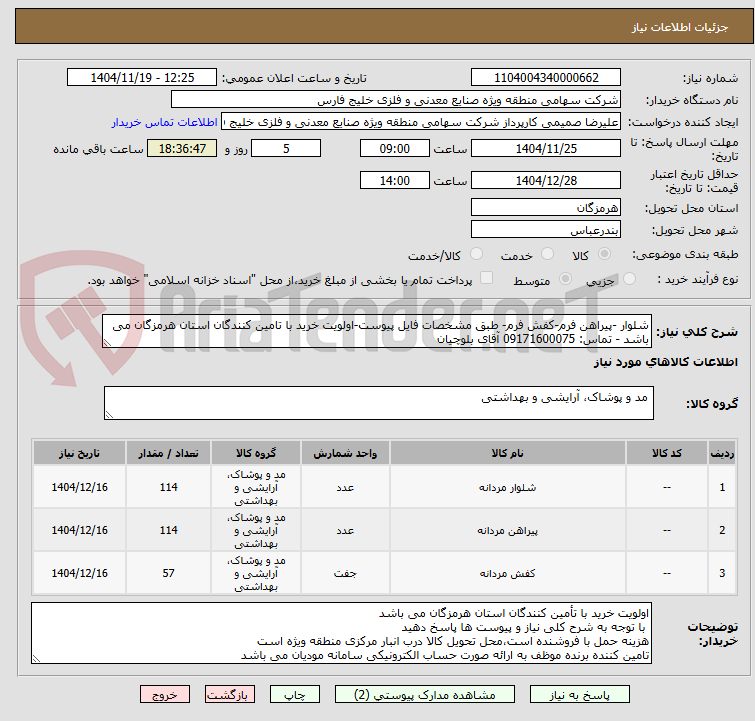Click the کد کالا column header
This screenshot has height=721, width=755.
coord(666,453)
